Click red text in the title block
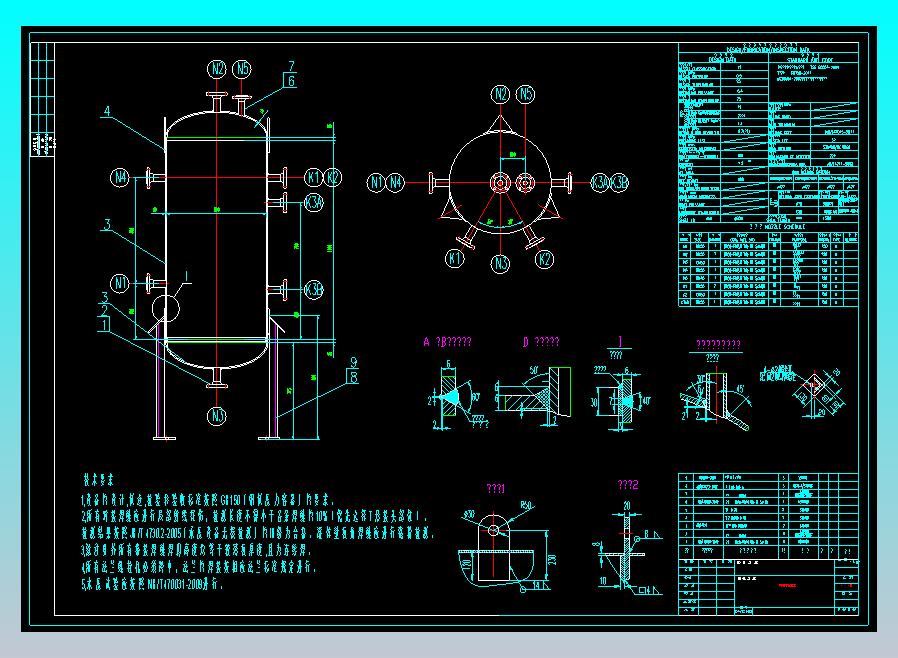This screenshot has width=898, height=658. click(787, 585)
